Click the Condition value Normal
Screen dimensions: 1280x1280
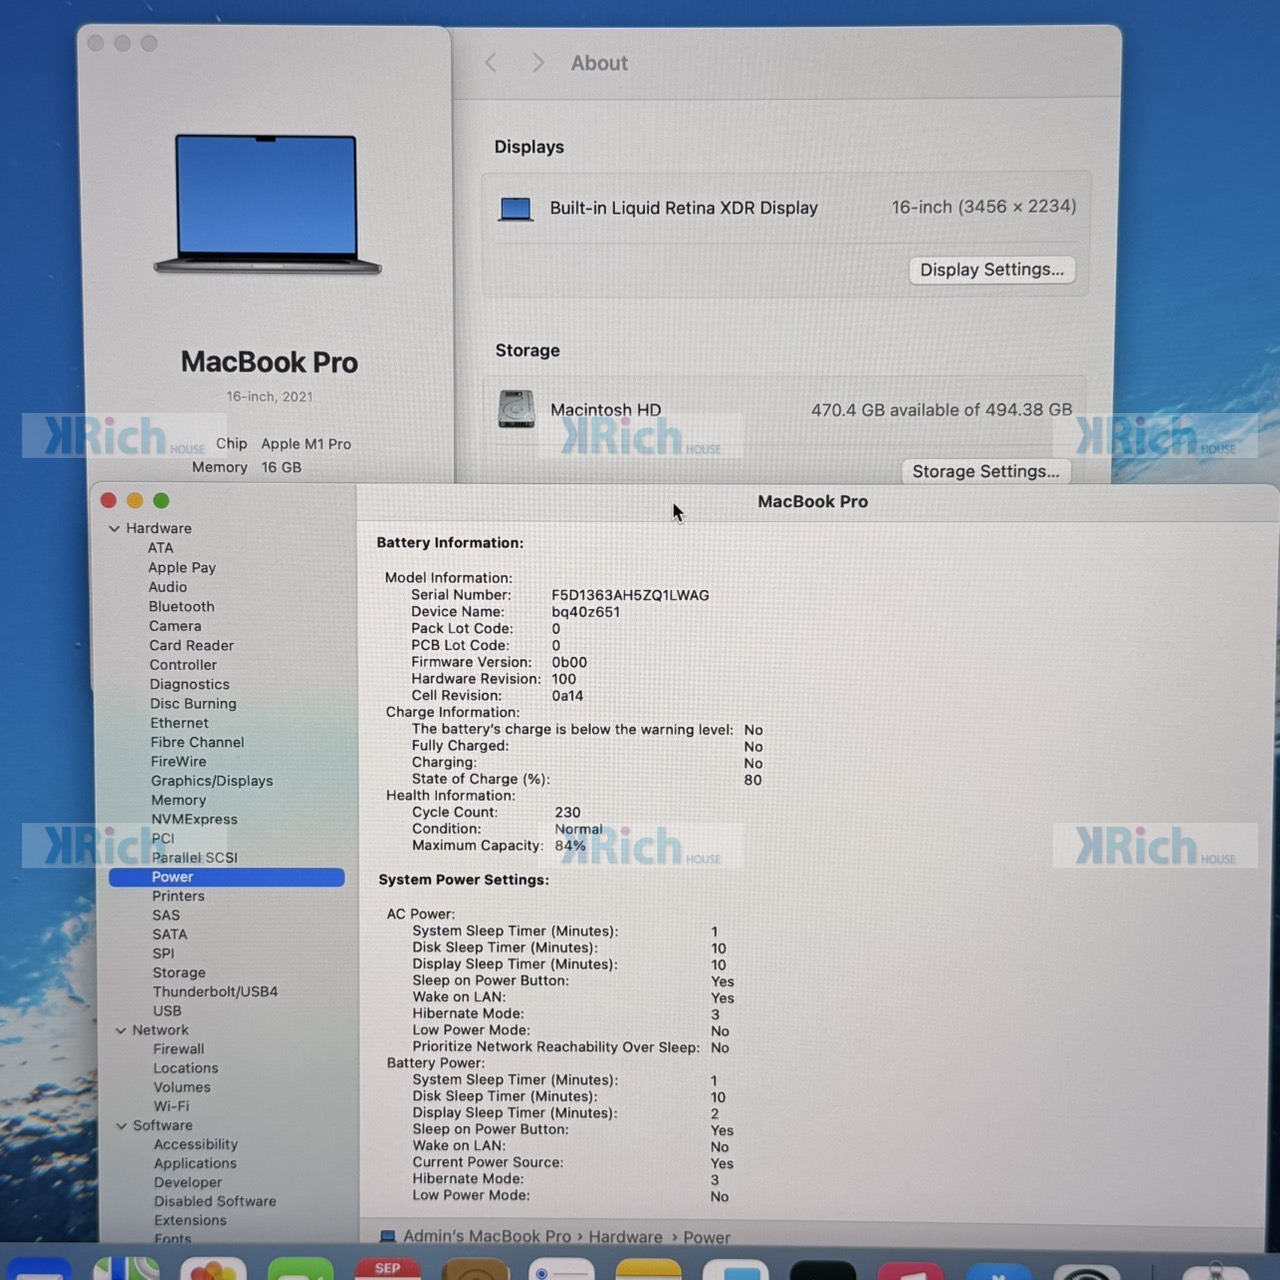click(x=579, y=829)
